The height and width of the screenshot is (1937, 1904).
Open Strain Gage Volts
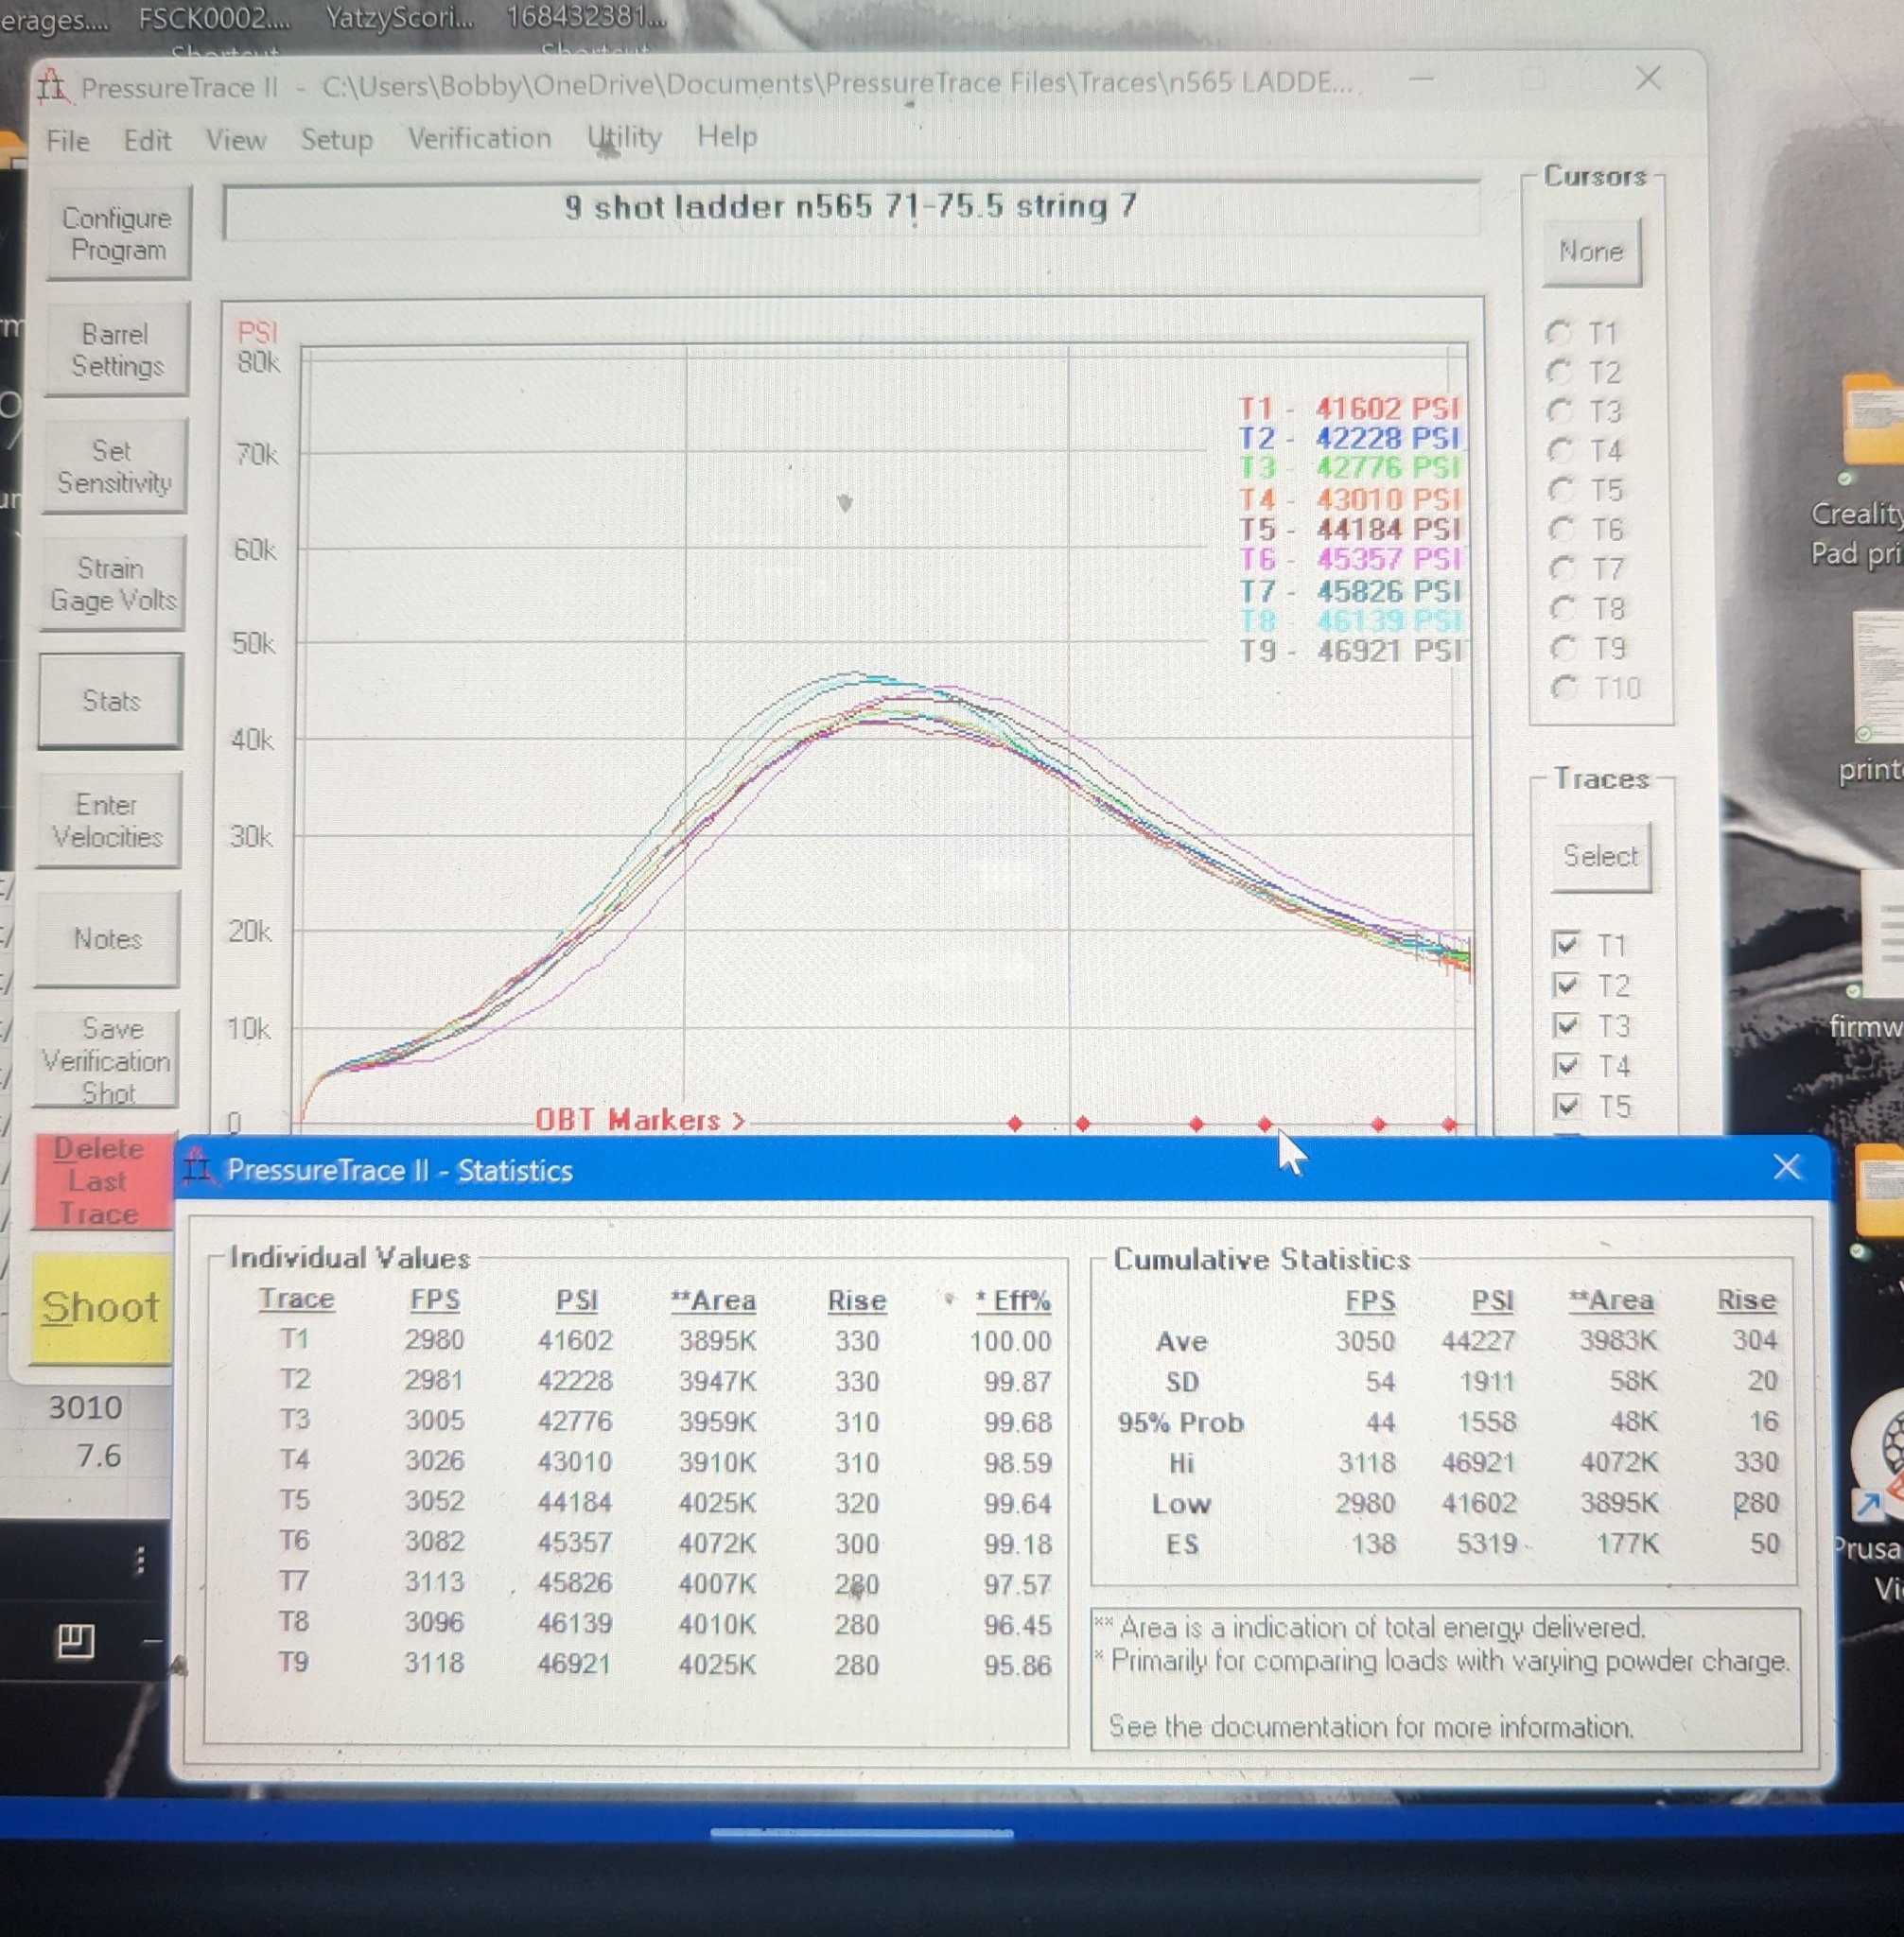click(x=112, y=583)
